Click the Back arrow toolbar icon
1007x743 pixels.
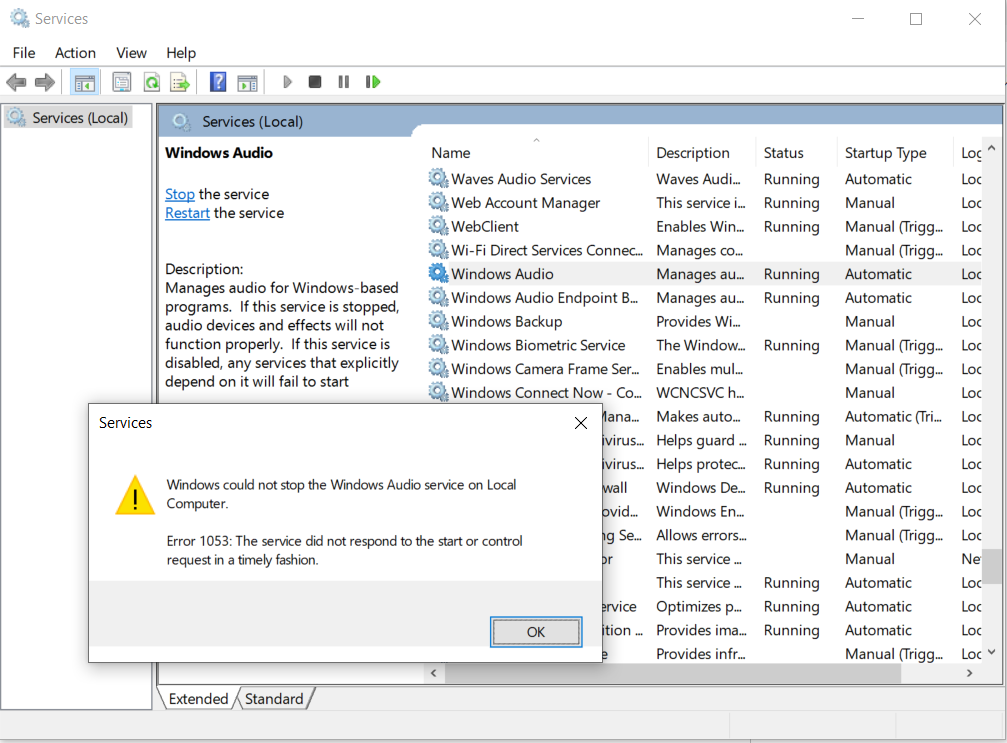16,82
